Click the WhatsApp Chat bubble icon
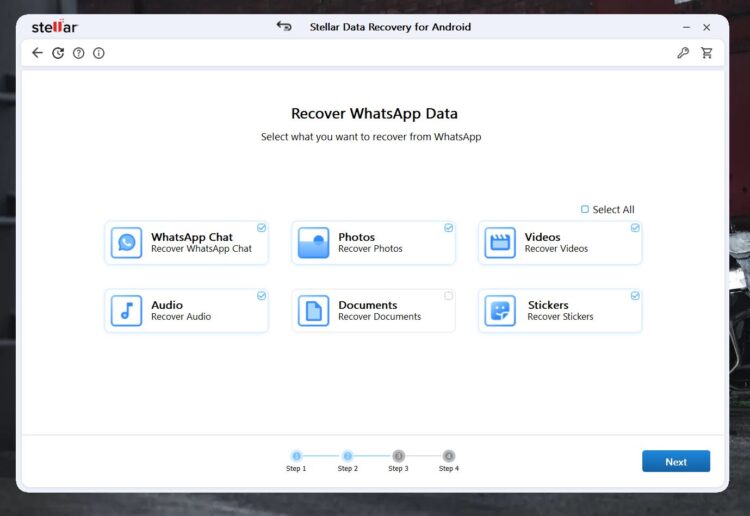The width and height of the screenshot is (750, 516). pyautogui.click(x=126, y=242)
